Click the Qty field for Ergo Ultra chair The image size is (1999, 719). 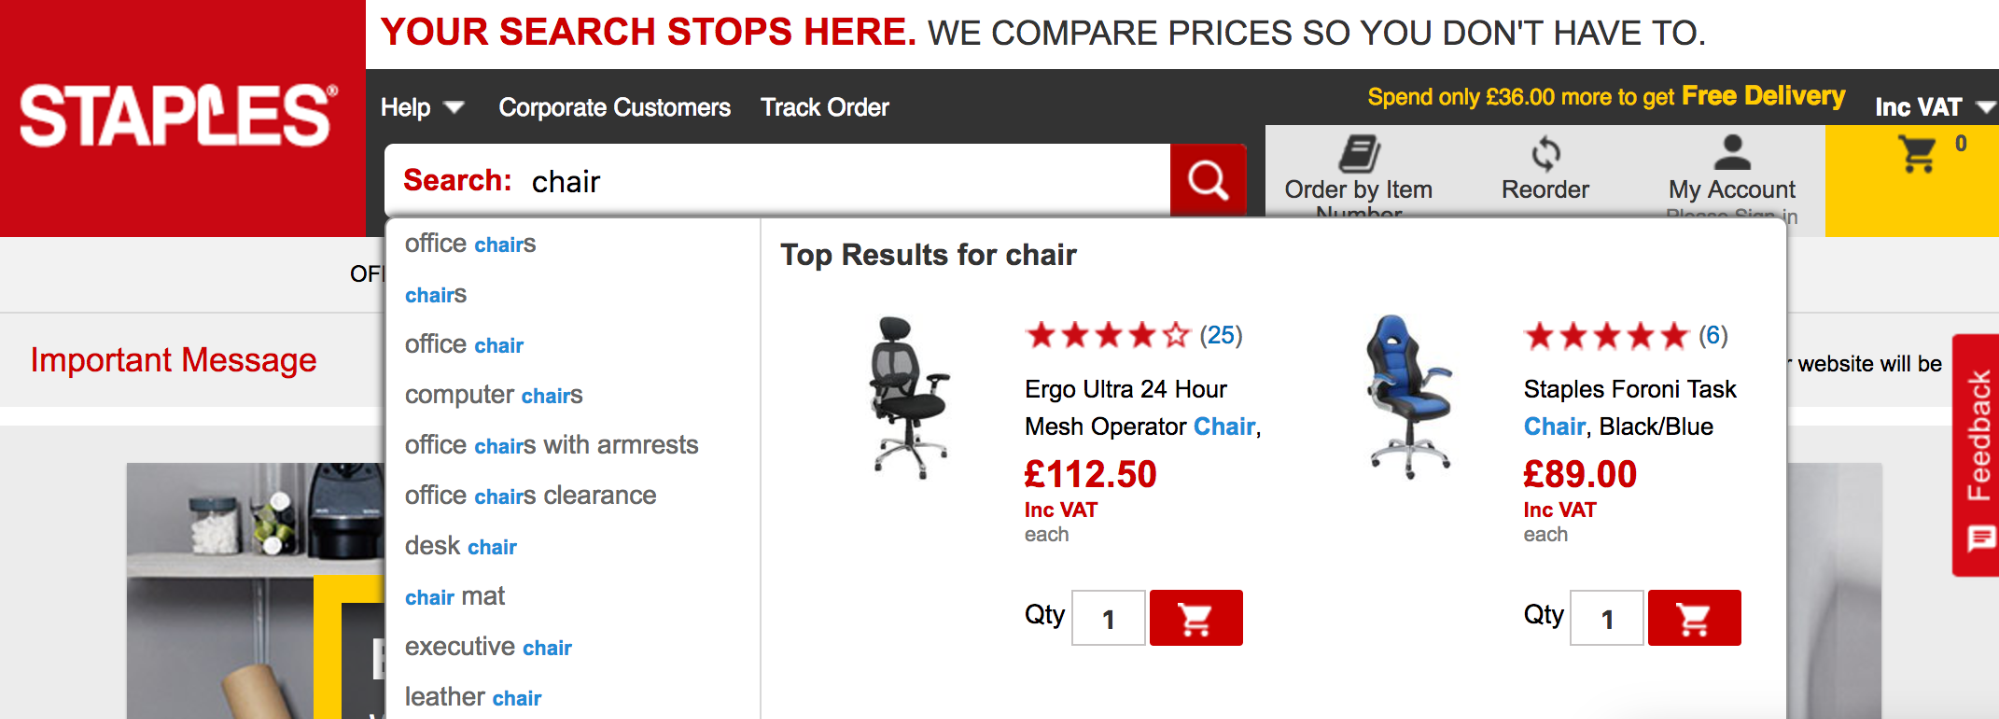(x=1108, y=619)
